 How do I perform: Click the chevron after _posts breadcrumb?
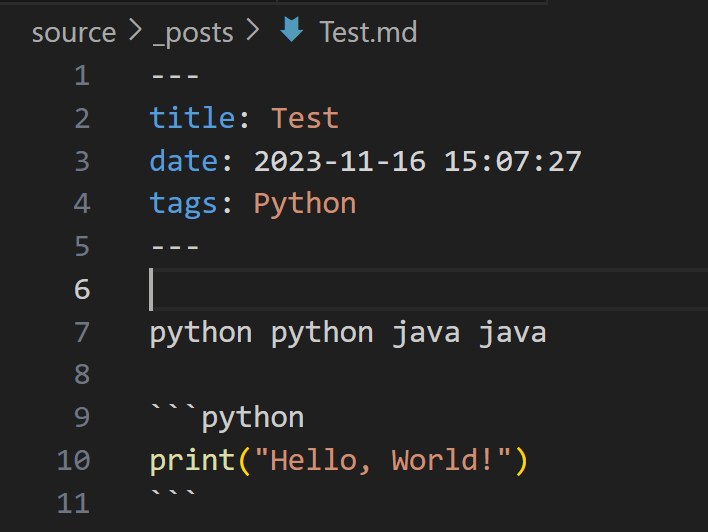click(253, 32)
